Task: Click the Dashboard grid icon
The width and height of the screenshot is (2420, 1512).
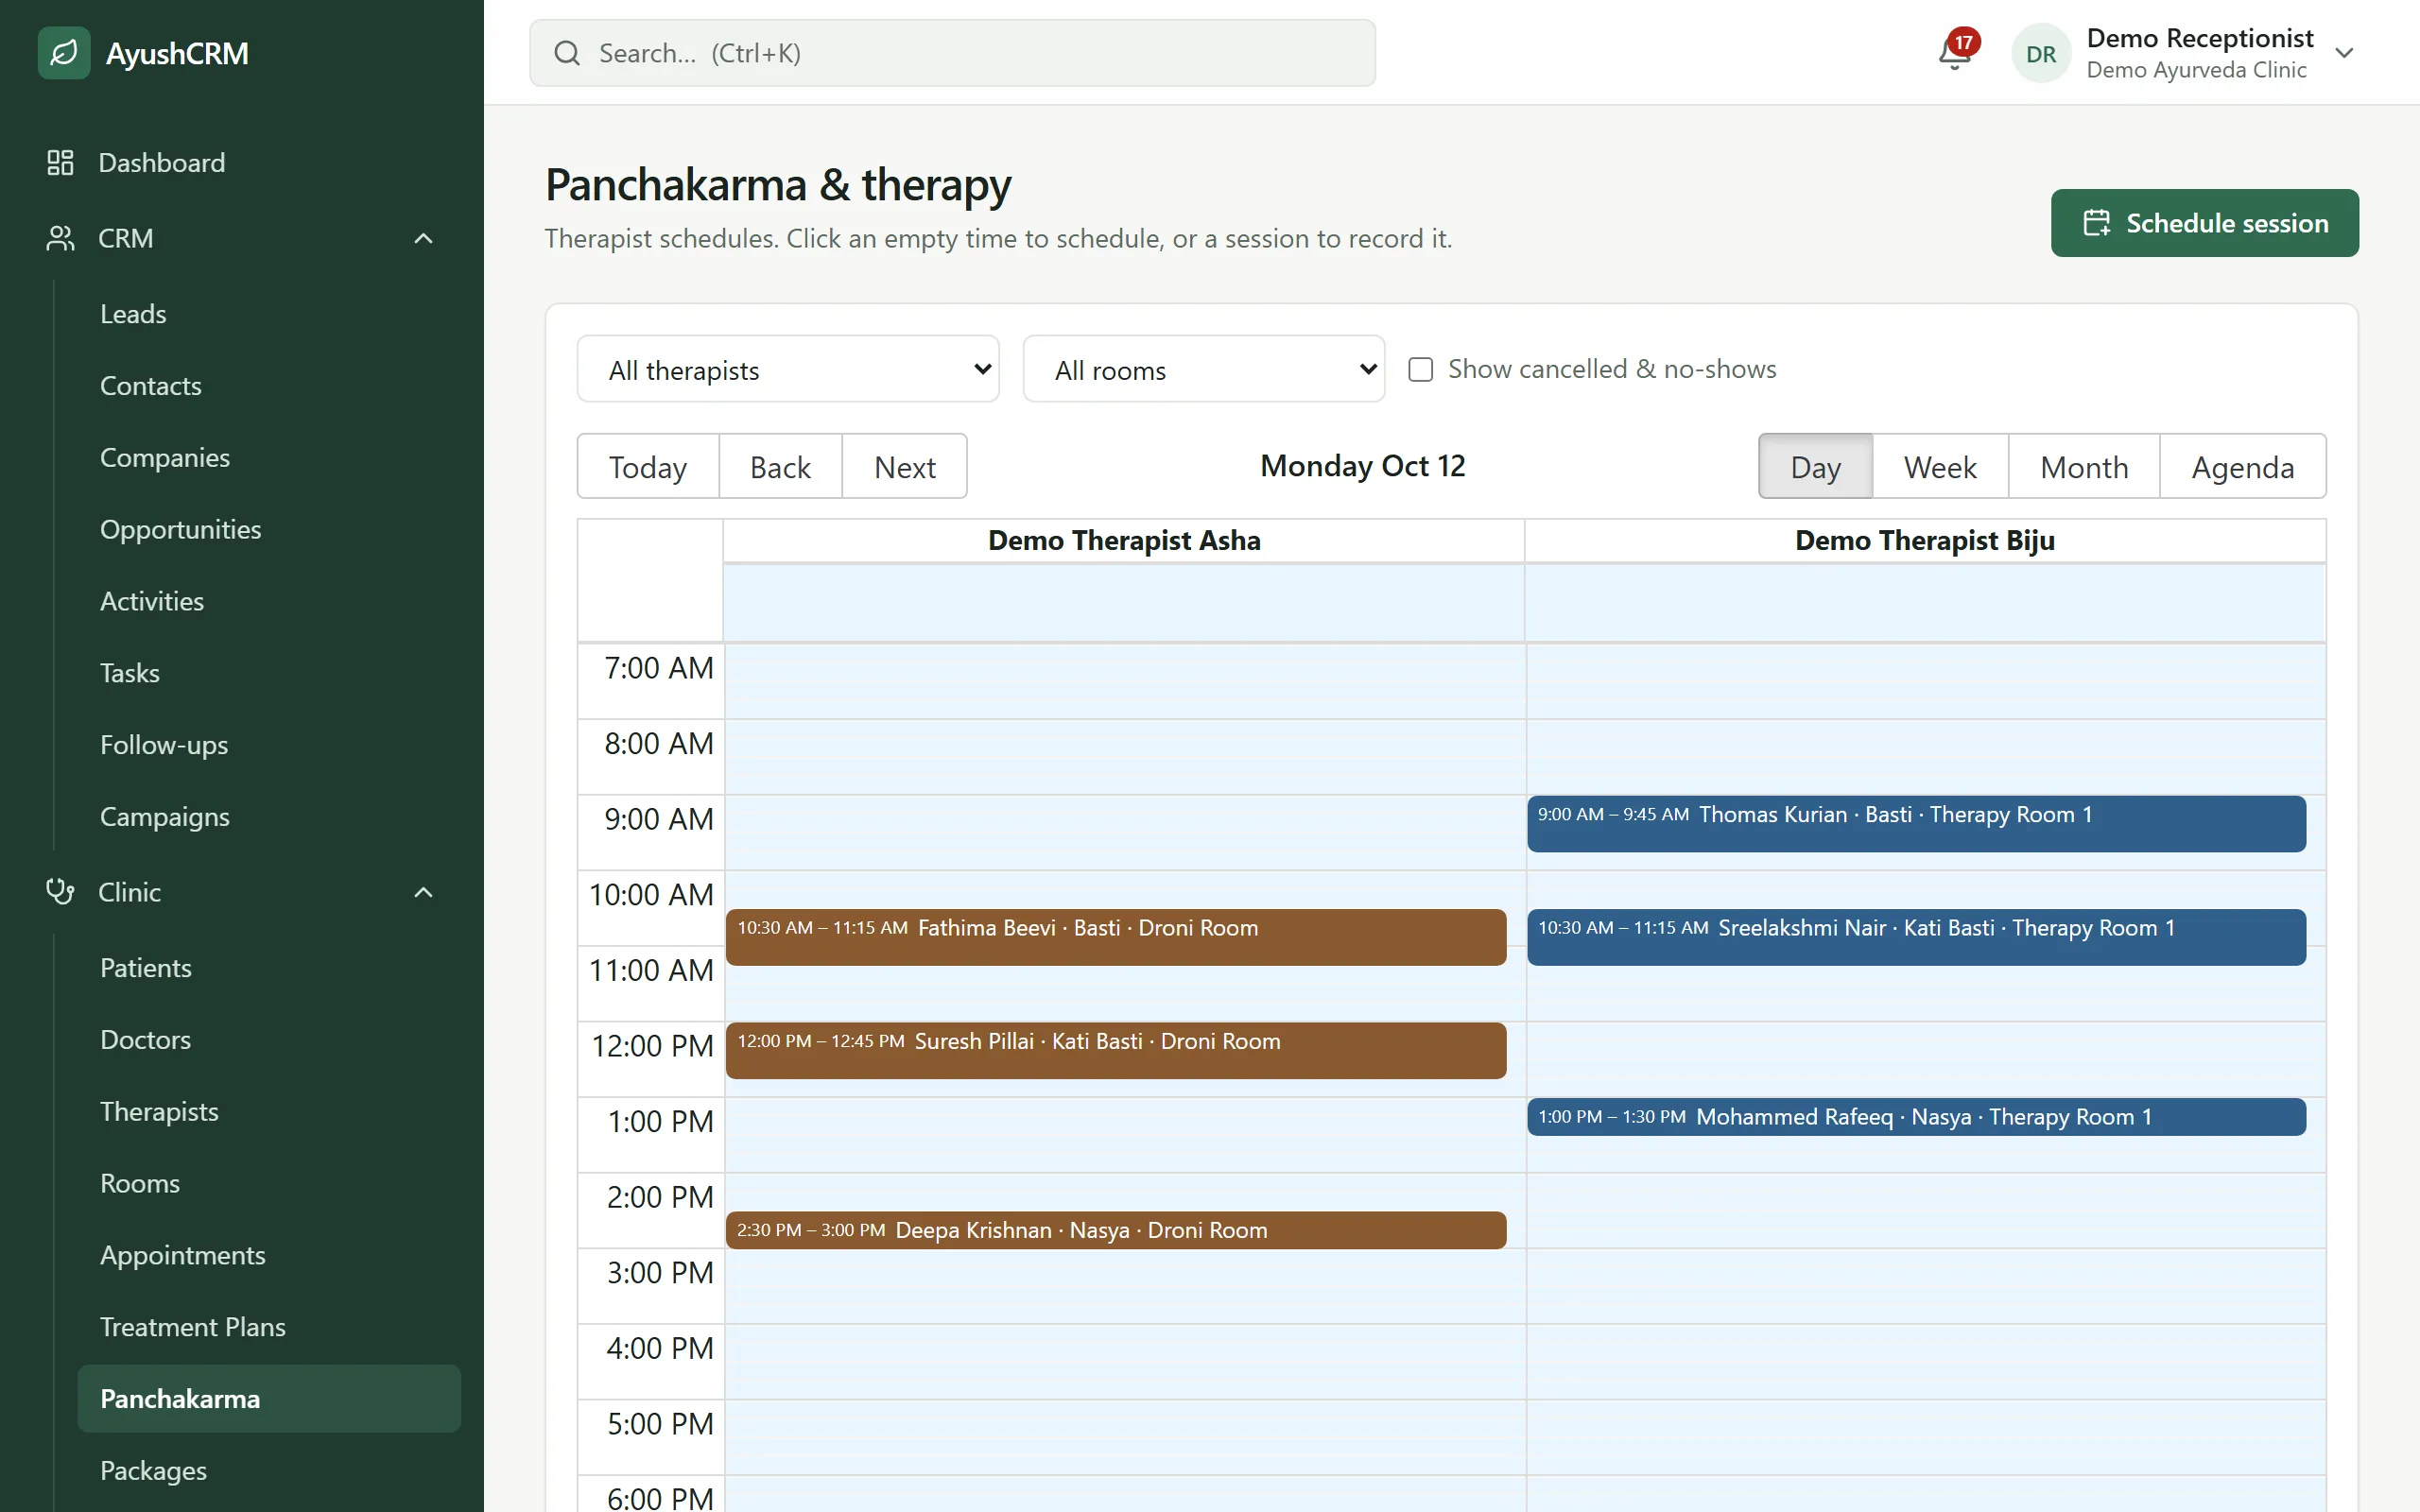Action: [60, 162]
